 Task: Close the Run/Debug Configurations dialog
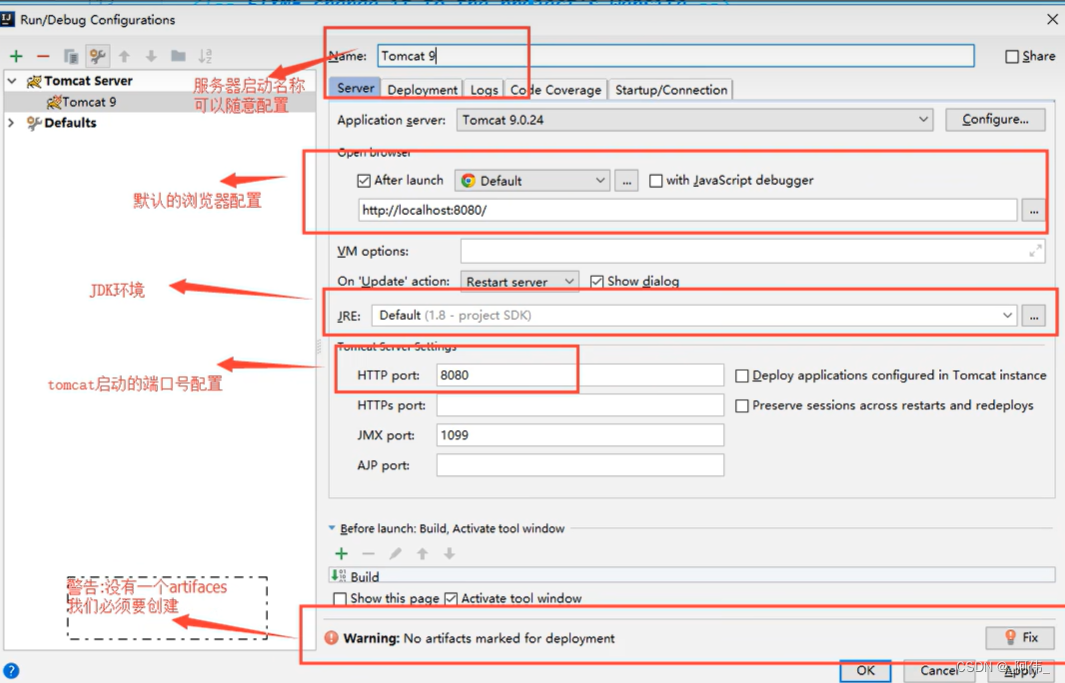pos(1052,20)
